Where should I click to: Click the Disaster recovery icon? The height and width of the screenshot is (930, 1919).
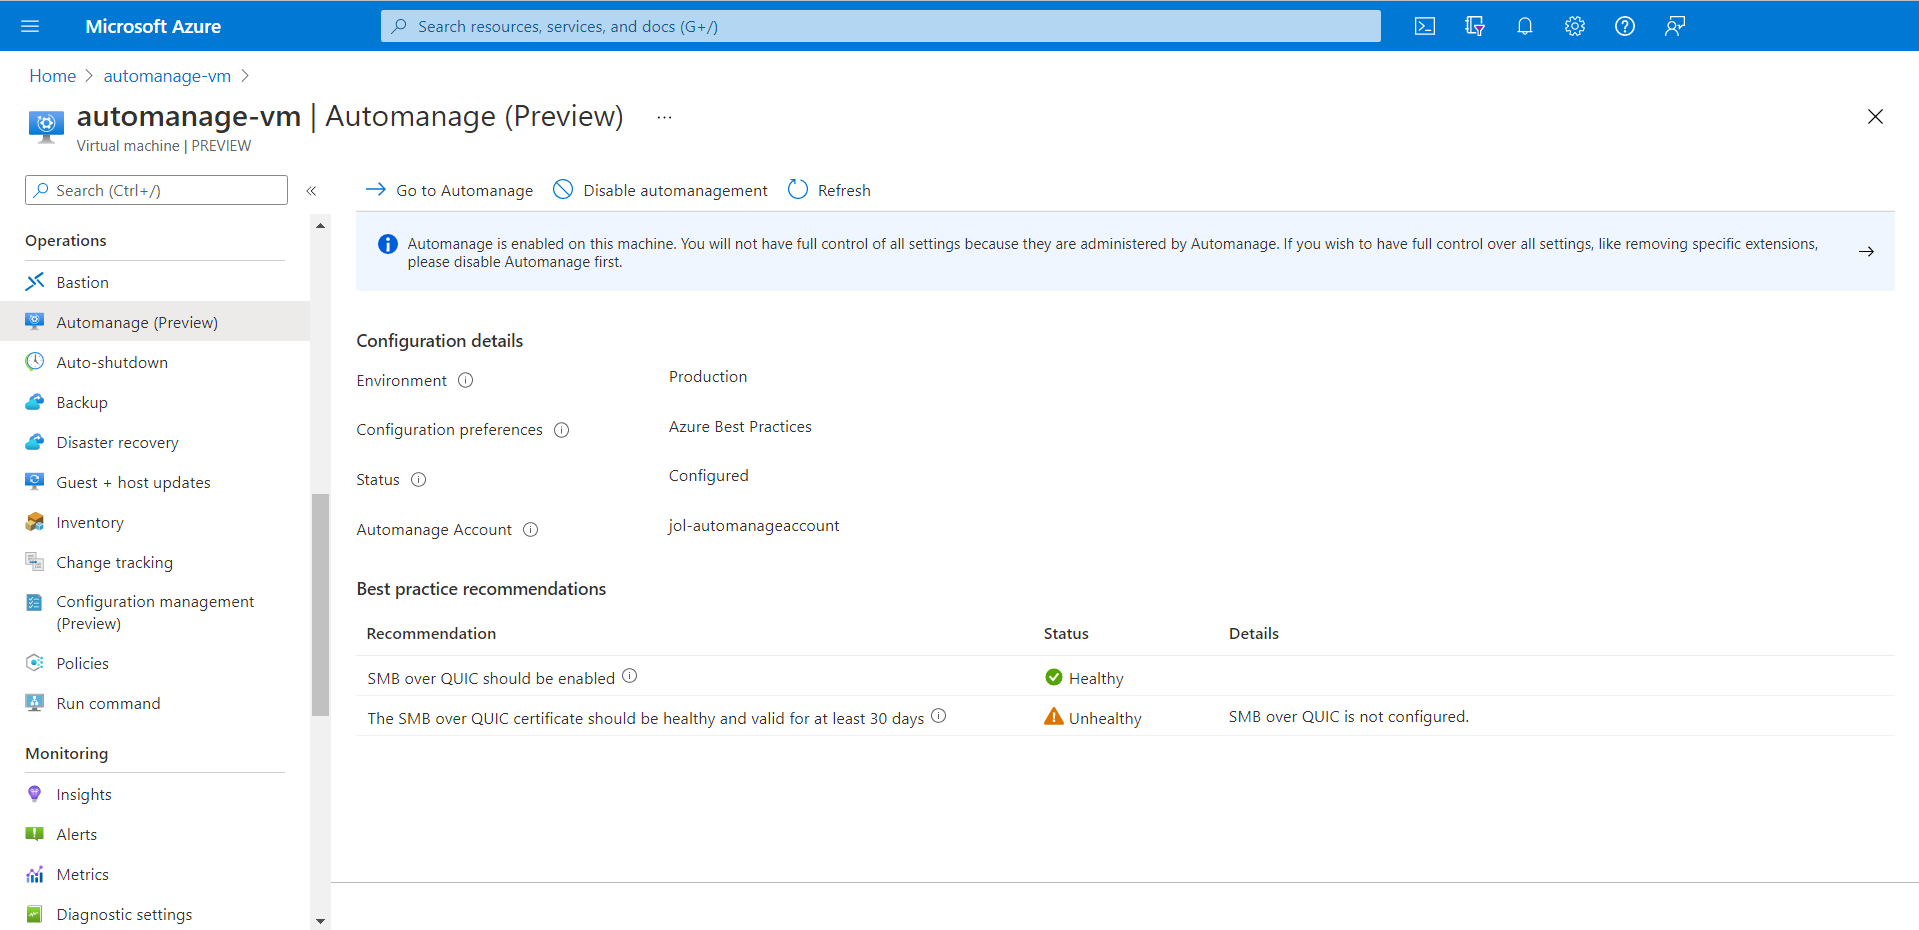pyautogui.click(x=35, y=442)
